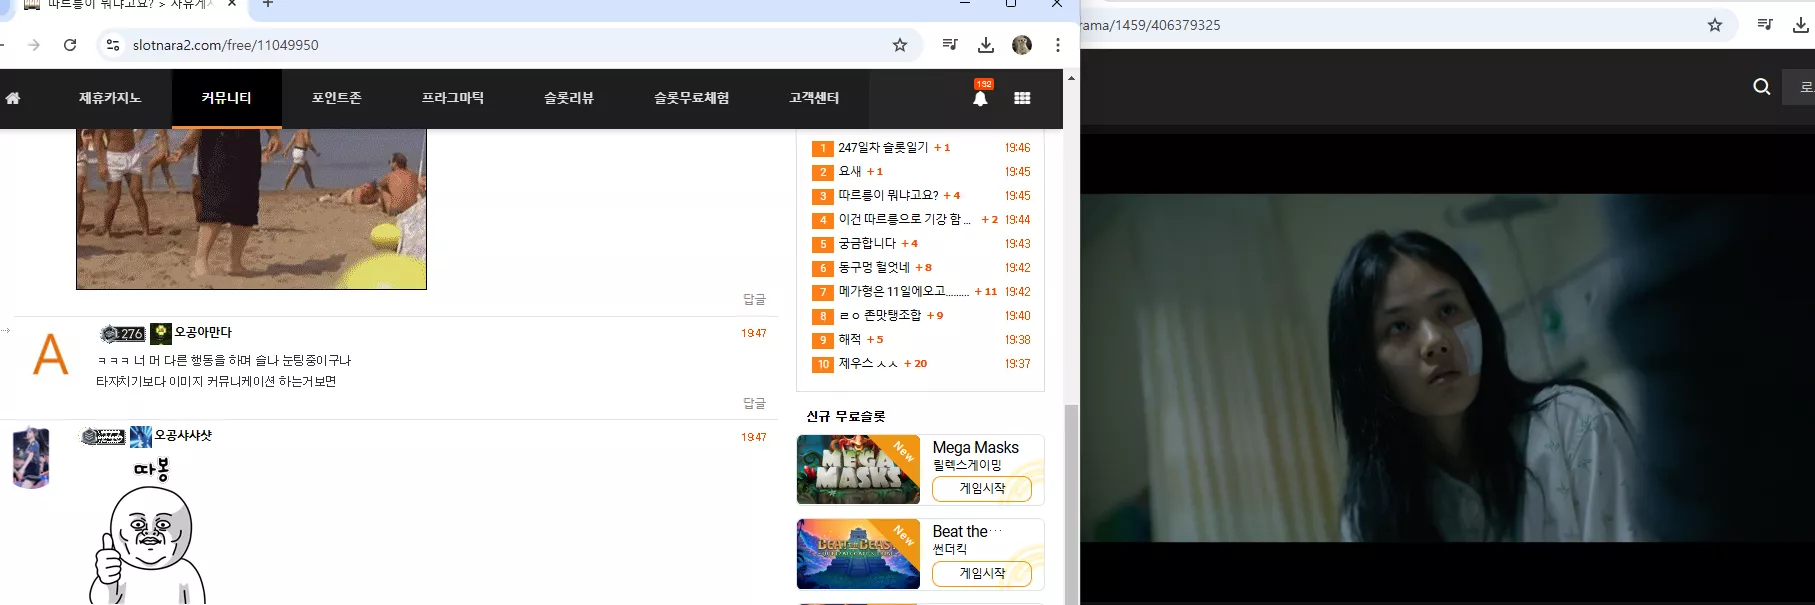Click 게임시작 for Mega Masks
The height and width of the screenshot is (605, 1815).
(982, 488)
